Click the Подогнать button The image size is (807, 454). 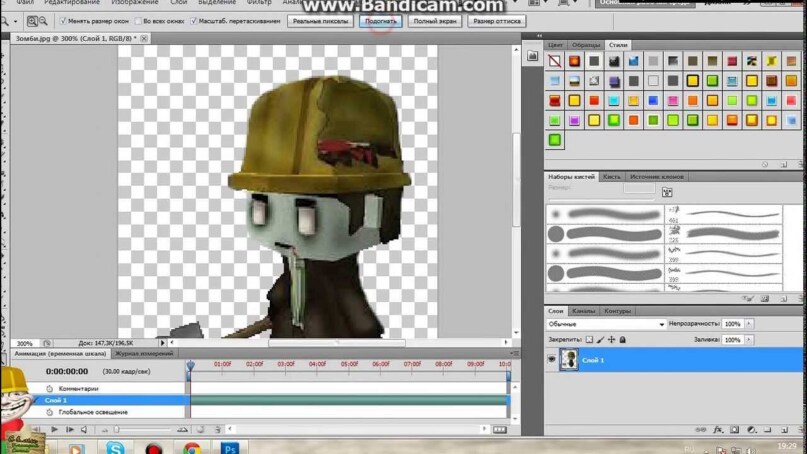click(381, 22)
